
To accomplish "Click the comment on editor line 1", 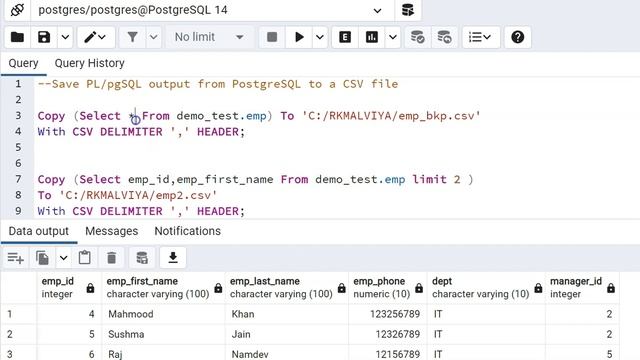I will click(x=218, y=84).
